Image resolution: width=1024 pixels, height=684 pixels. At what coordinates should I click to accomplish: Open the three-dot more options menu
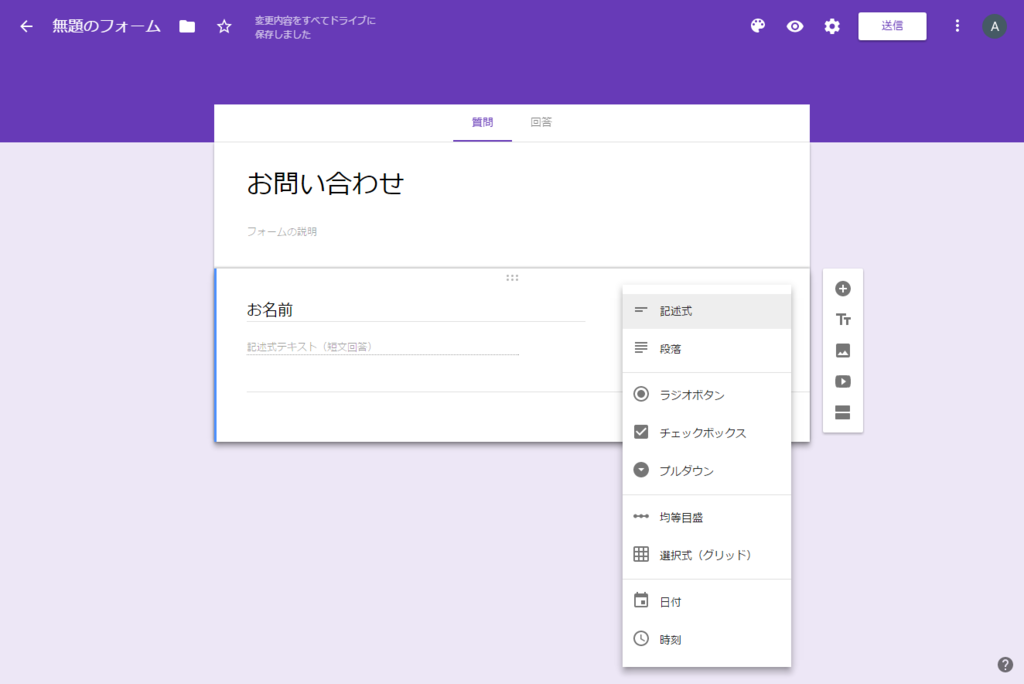(957, 26)
